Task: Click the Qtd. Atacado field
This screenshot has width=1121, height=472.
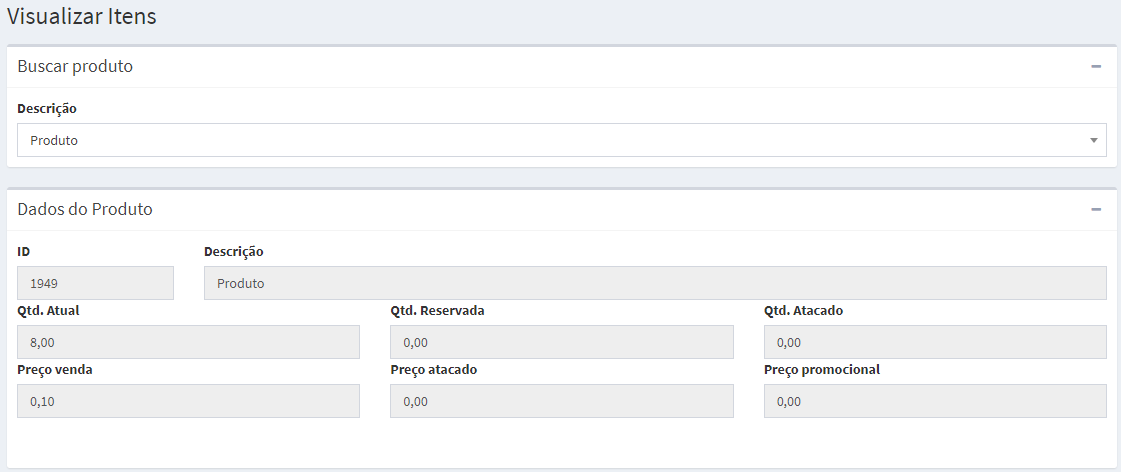Action: point(934,342)
